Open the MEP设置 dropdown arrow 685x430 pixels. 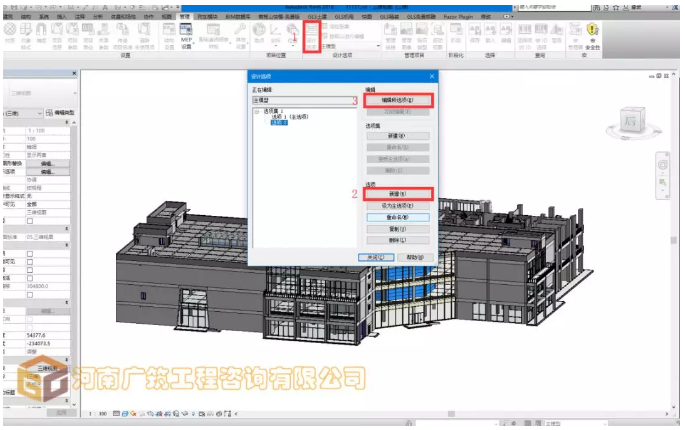click(194, 43)
